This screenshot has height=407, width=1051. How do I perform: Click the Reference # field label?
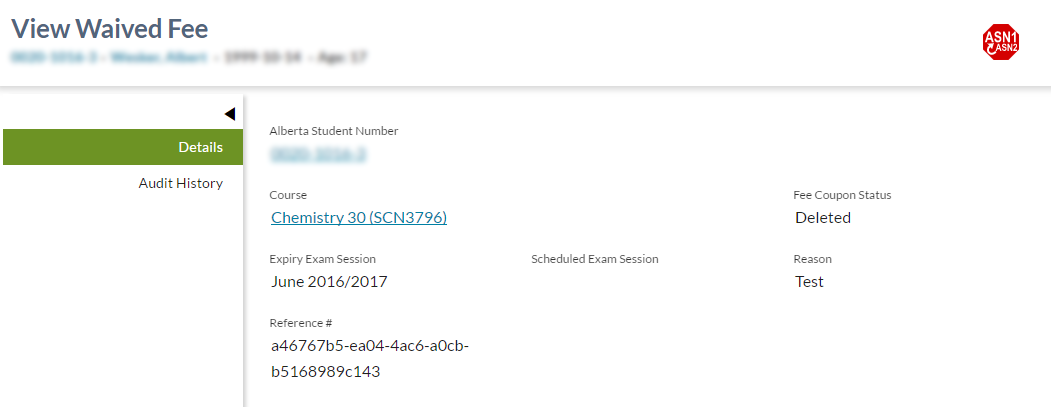(x=301, y=323)
